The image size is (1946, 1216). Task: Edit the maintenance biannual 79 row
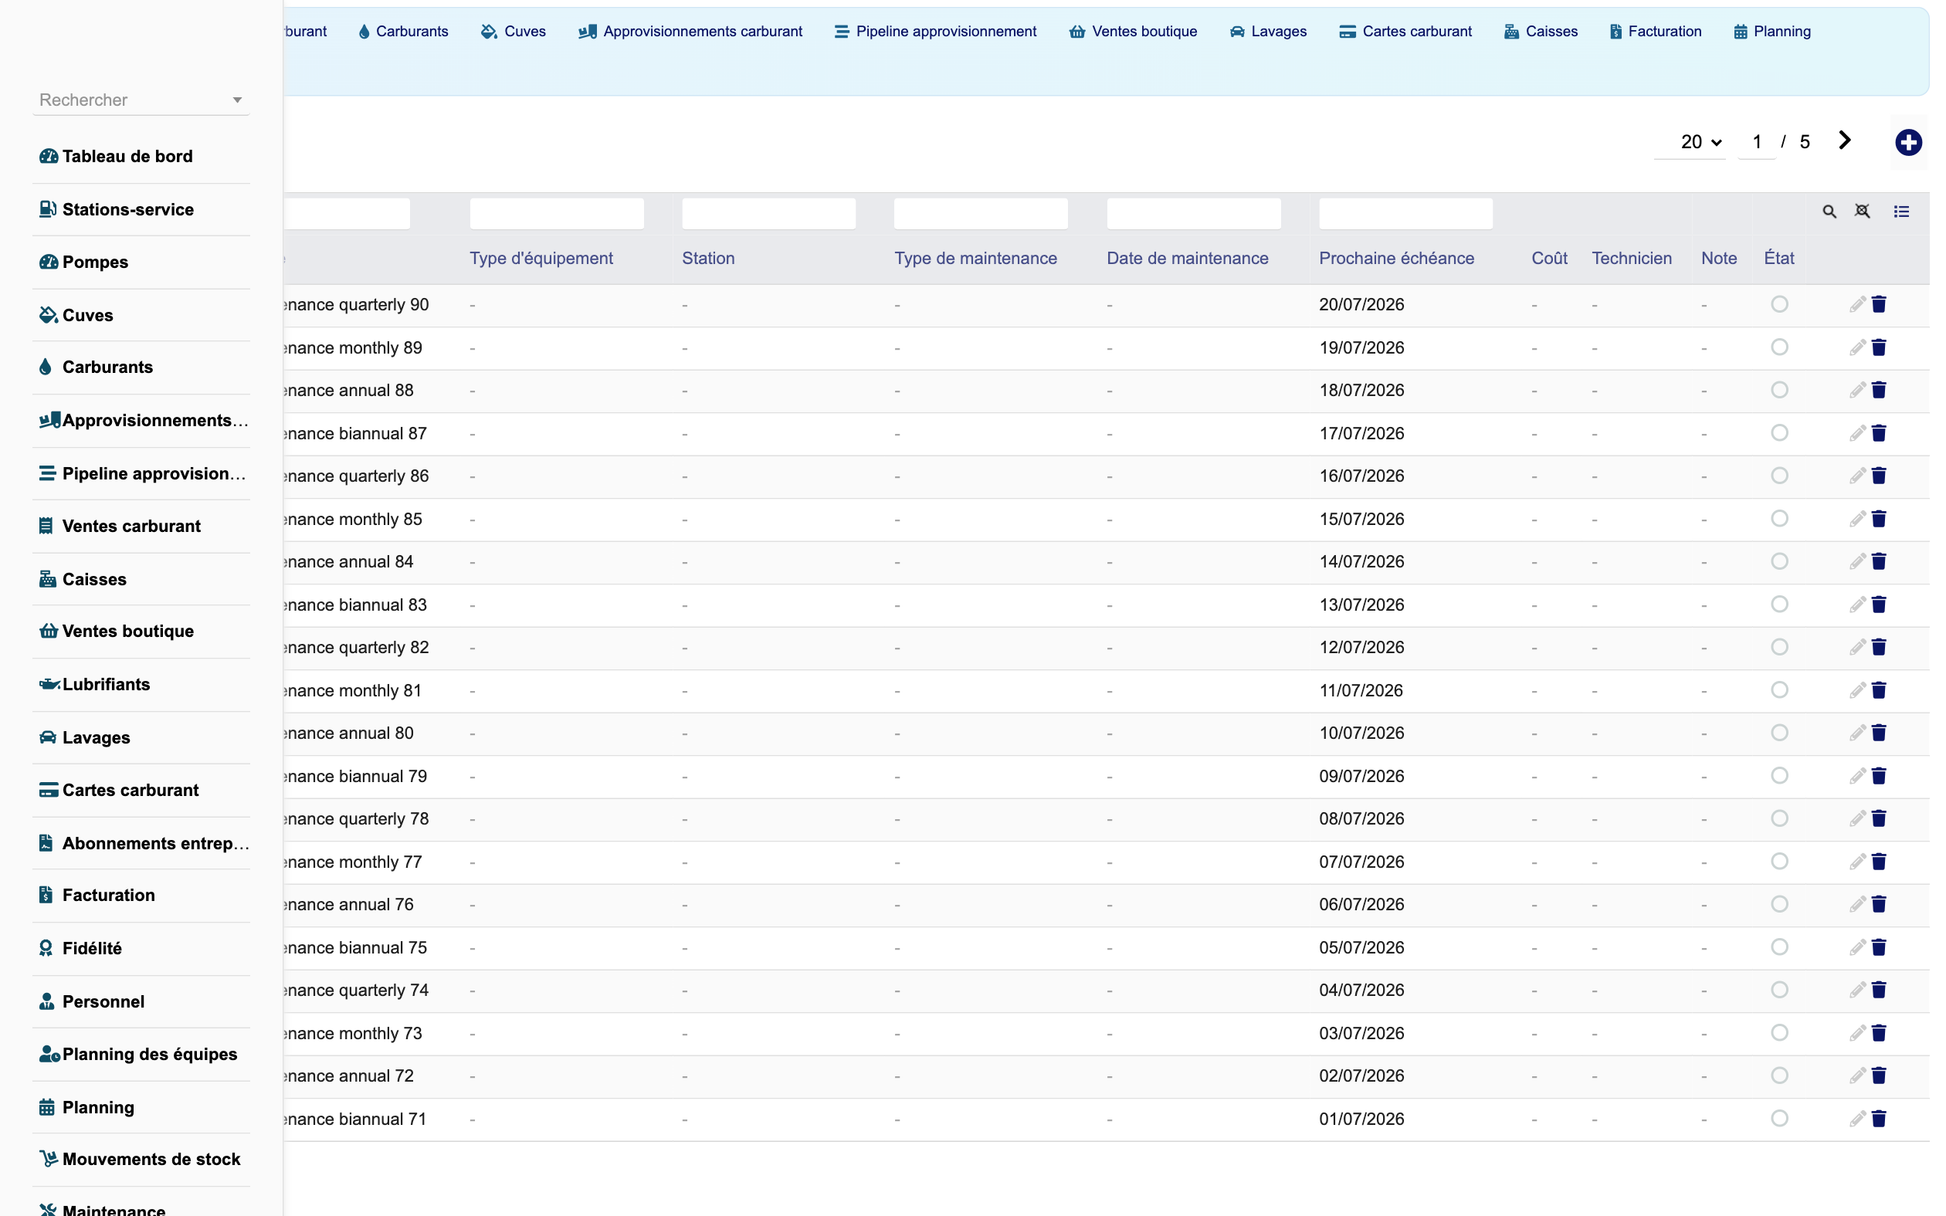click(x=1857, y=776)
